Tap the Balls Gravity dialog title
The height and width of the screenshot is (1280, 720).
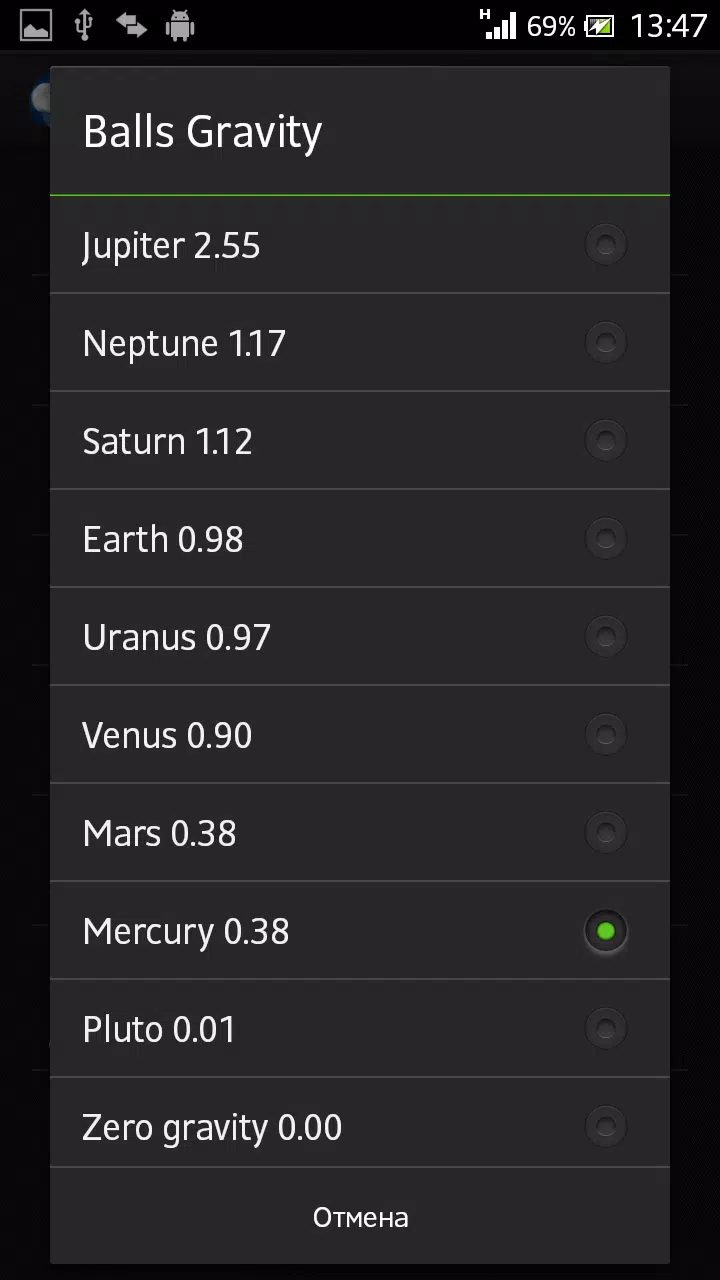coord(202,132)
